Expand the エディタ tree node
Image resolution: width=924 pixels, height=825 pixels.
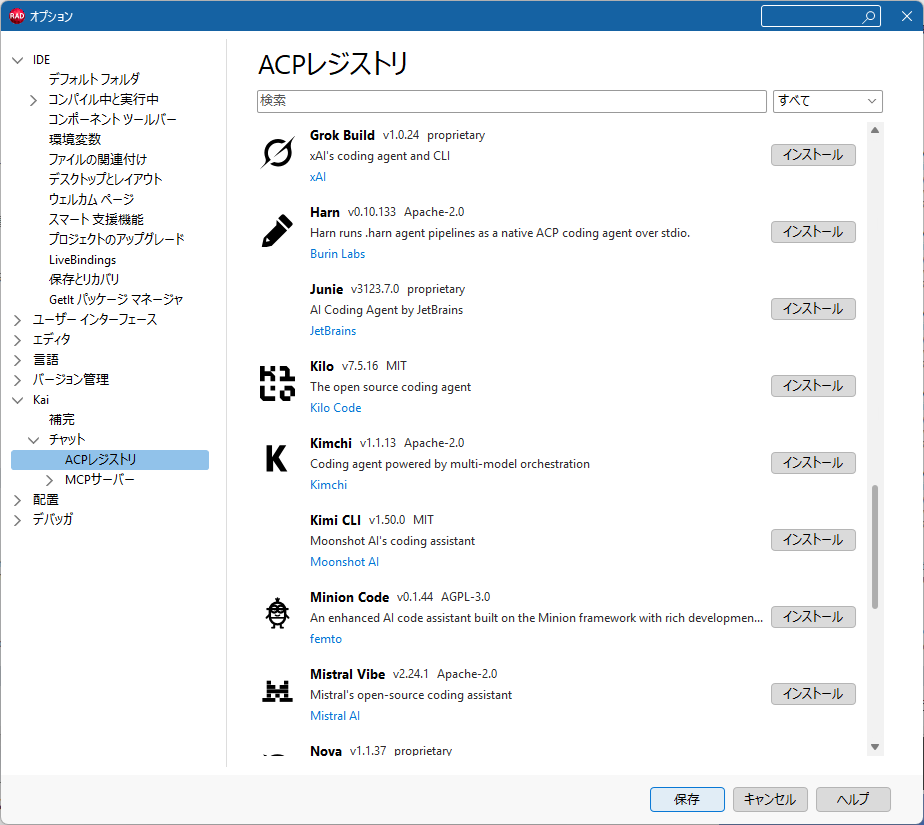coord(18,340)
